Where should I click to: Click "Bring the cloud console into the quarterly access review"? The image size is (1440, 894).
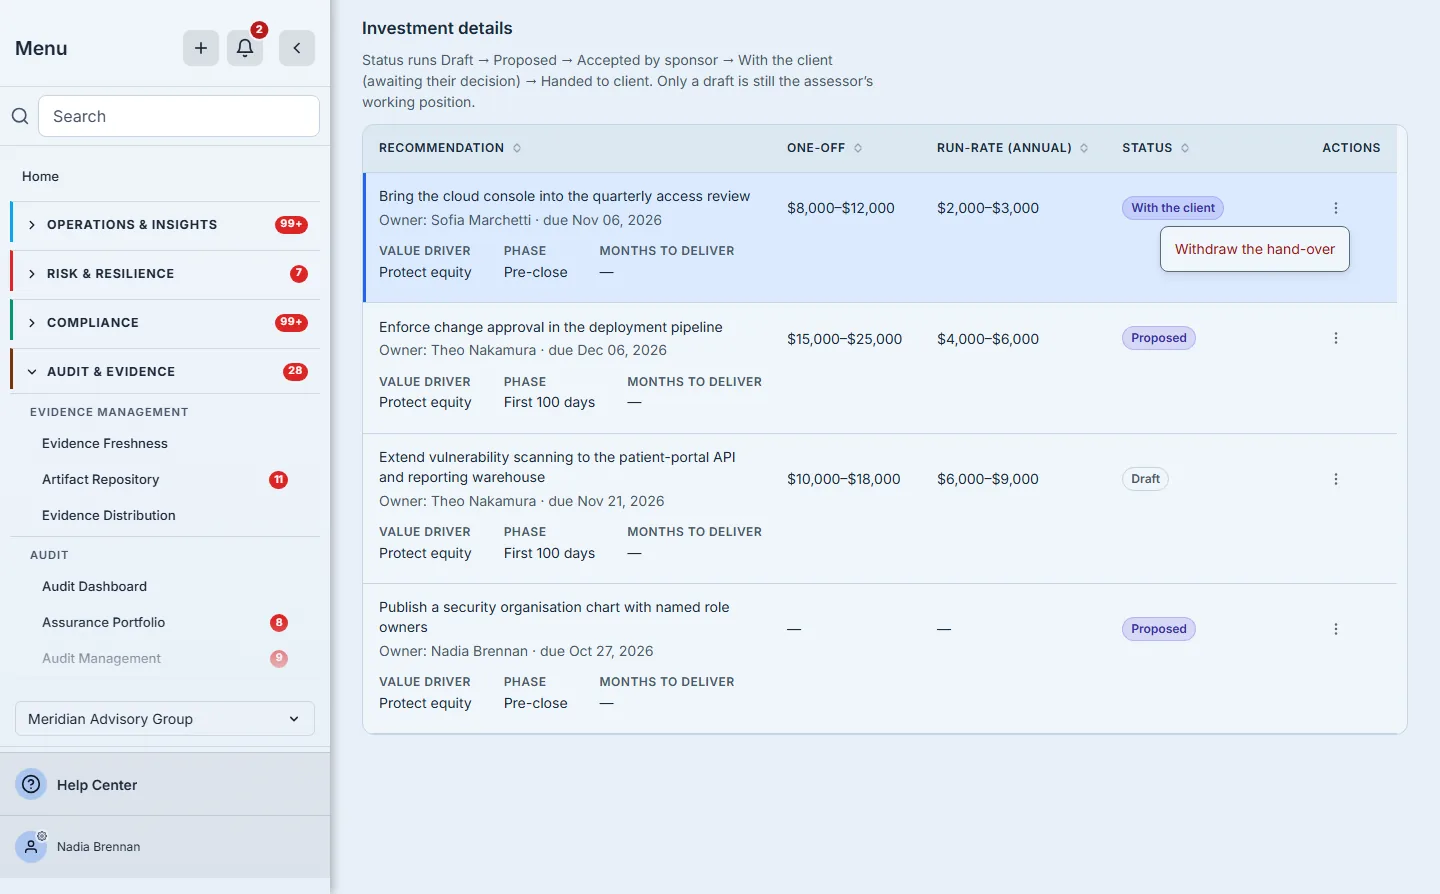[x=564, y=196]
